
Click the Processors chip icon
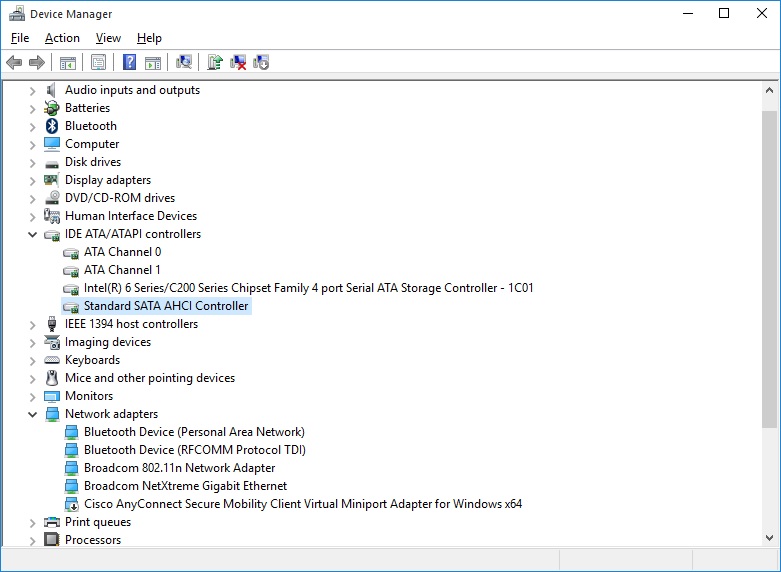52,540
